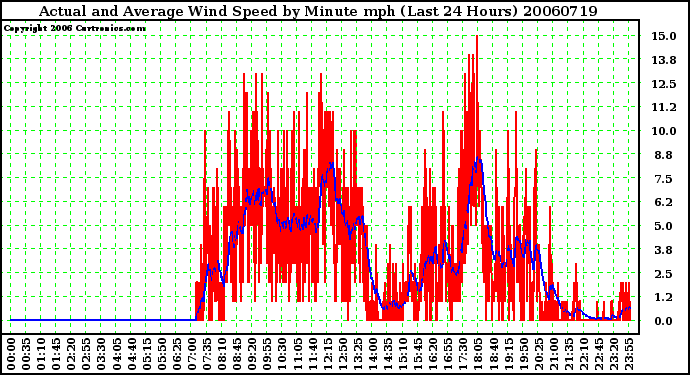Click the 02:55 time label
Viewport: 690px width, 375px height.
coord(86,354)
